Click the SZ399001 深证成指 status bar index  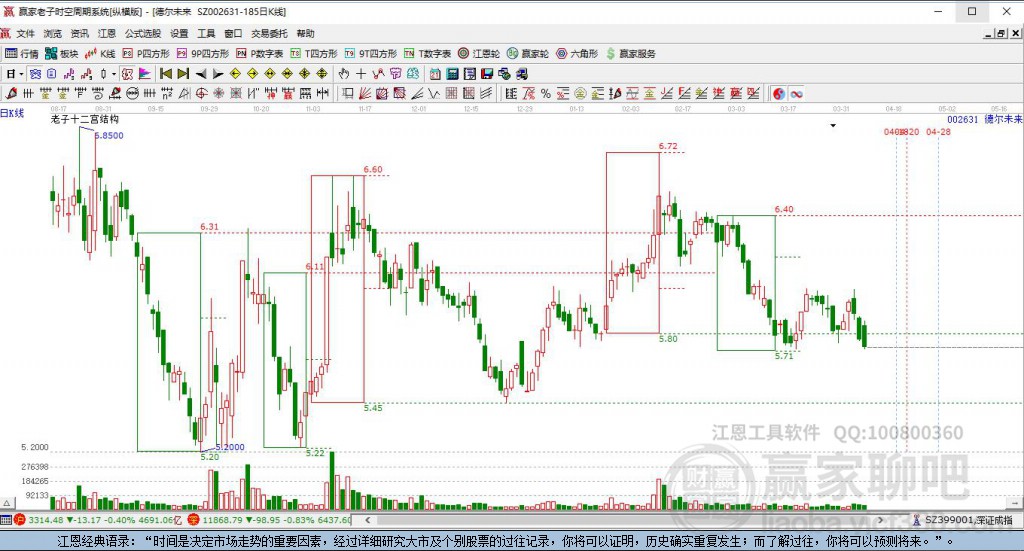[967, 520]
